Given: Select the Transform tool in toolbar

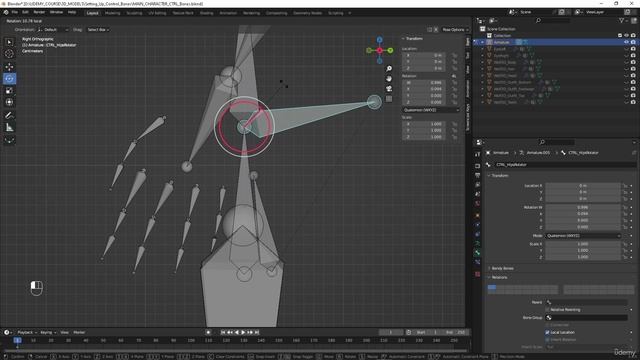Looking at the screenshot, I should (9, 102).
